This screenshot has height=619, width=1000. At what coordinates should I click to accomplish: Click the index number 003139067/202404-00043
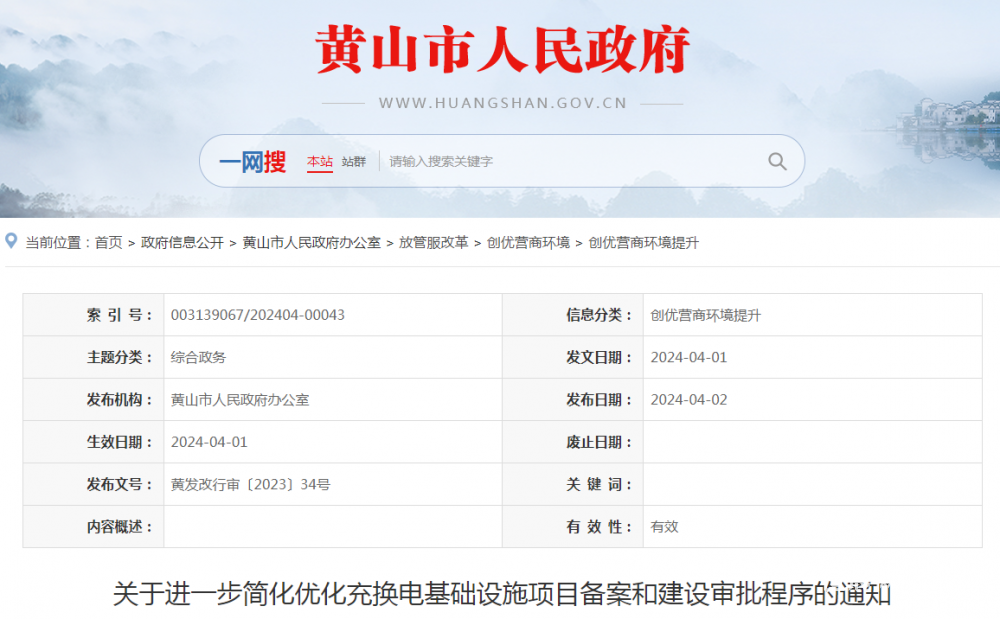(x=258, y=315)
